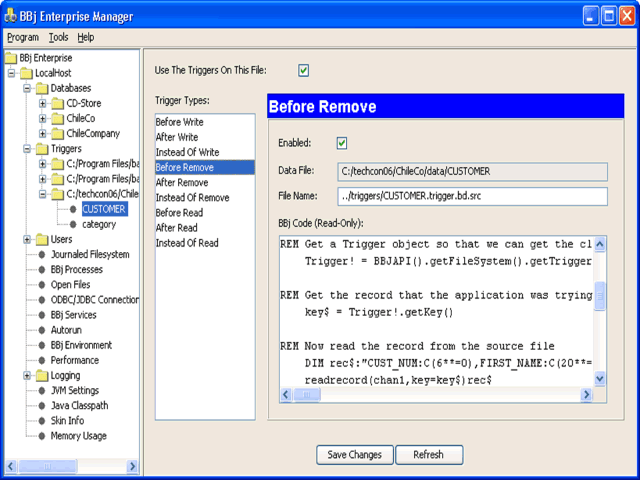The image size is (640, 480).
Task: Click the bullet icon beside Java Classpath
Action: [x=42, y=406]
